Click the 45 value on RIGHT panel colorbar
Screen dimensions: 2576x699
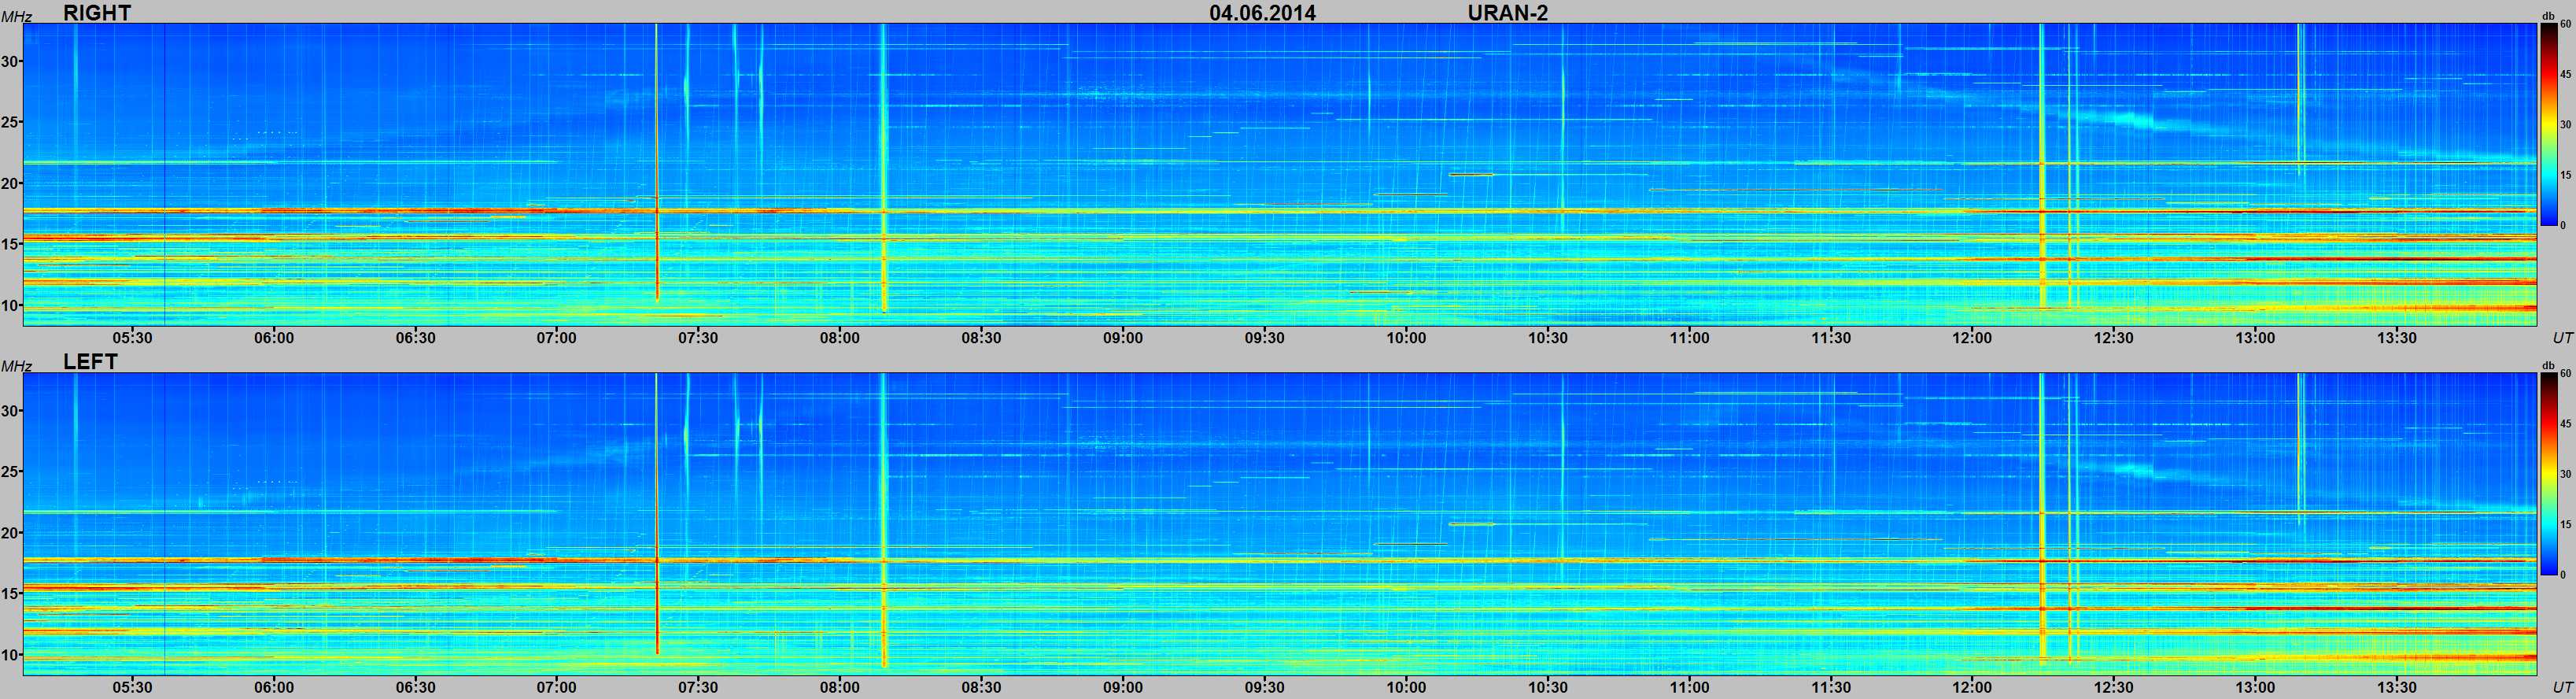2566,74
